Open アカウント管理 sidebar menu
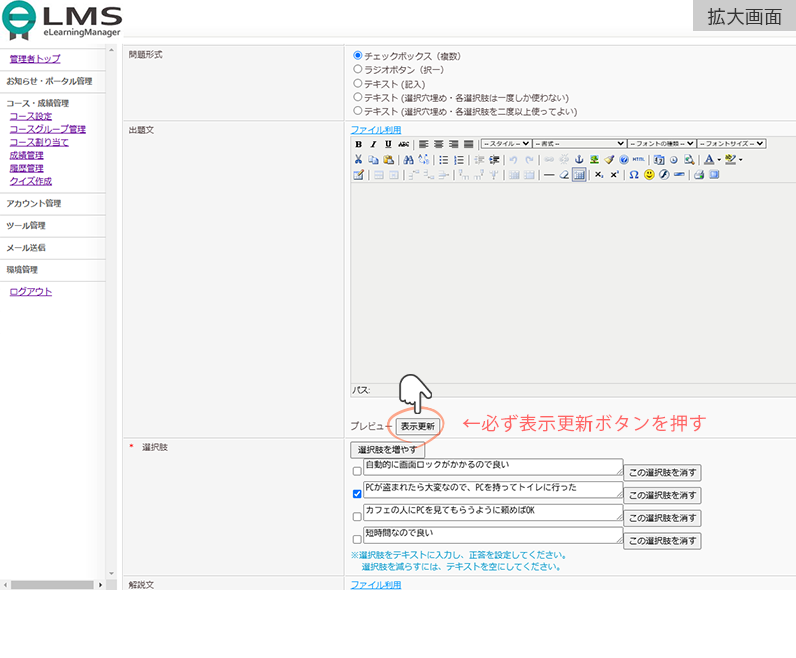Screen dimensions: 796x658 pyautogui.click(x=34, y=204)
